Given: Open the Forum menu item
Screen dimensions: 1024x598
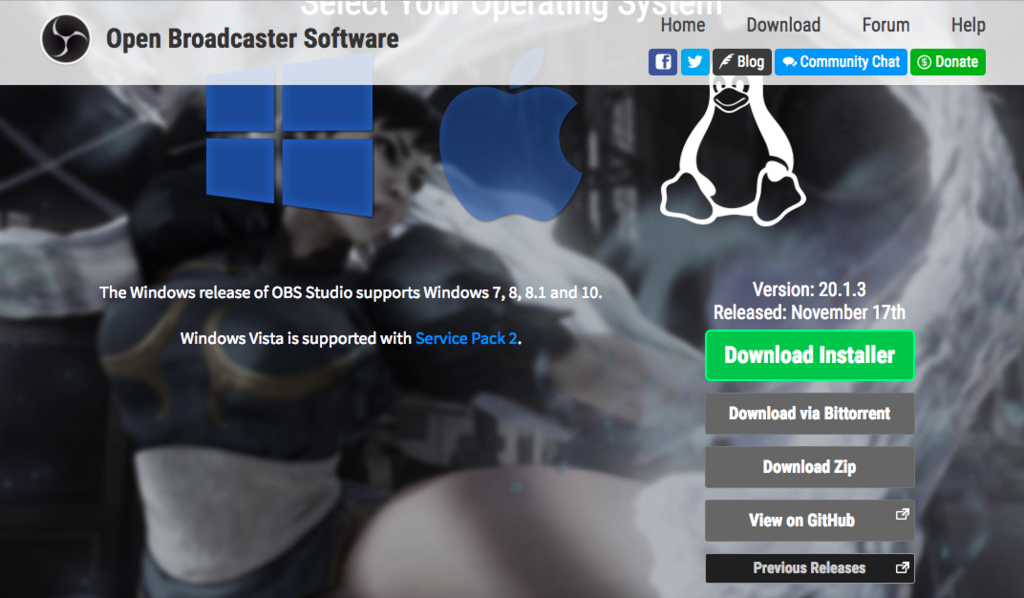Looking at the screenshot, I should 886,25.
